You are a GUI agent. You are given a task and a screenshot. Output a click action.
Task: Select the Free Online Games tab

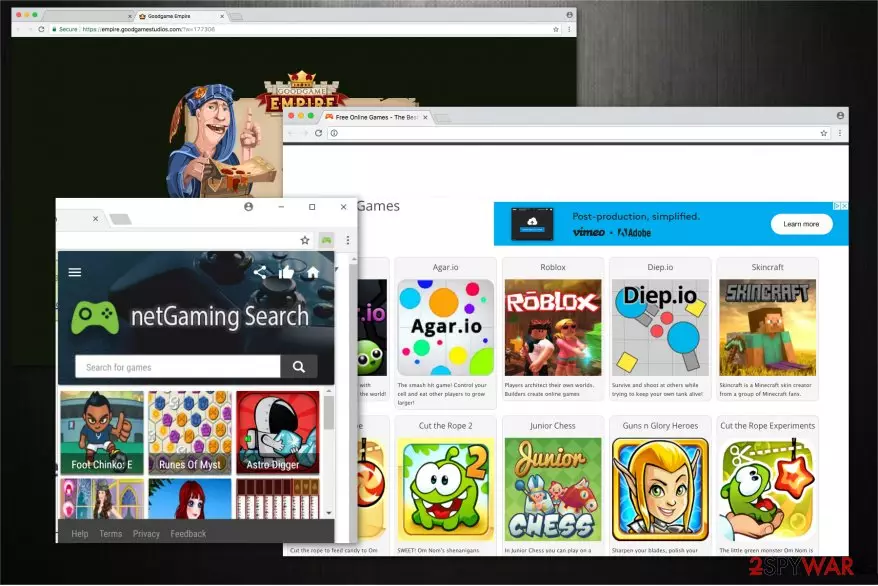376,117
